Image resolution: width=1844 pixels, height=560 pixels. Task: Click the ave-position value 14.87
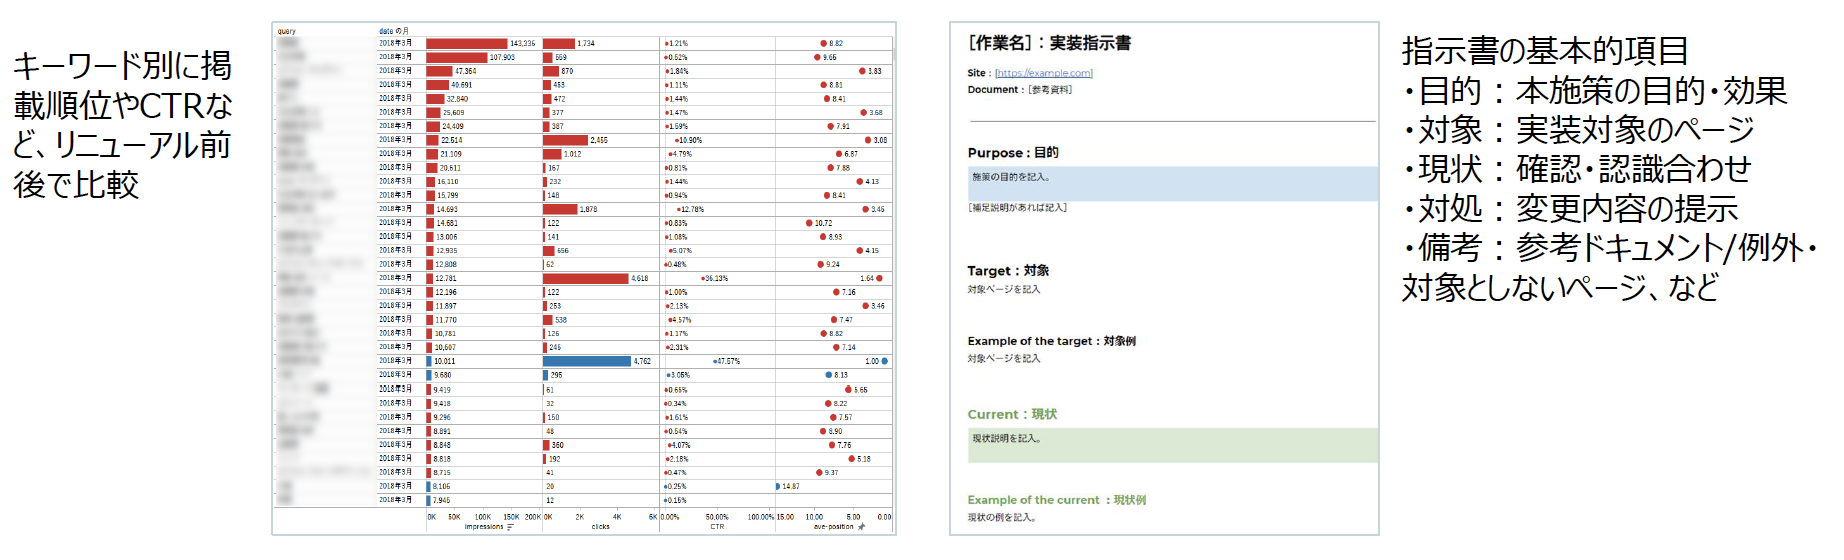tap(791, 487)
